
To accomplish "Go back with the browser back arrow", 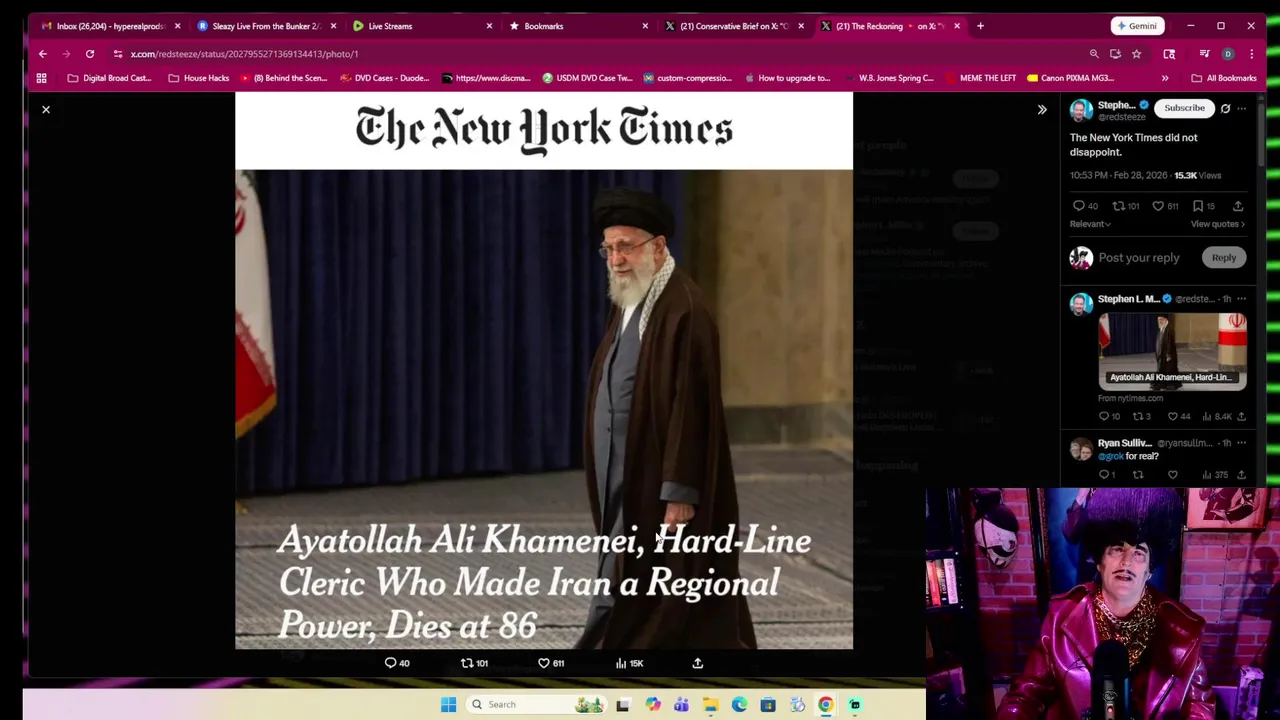I will 42,54.
